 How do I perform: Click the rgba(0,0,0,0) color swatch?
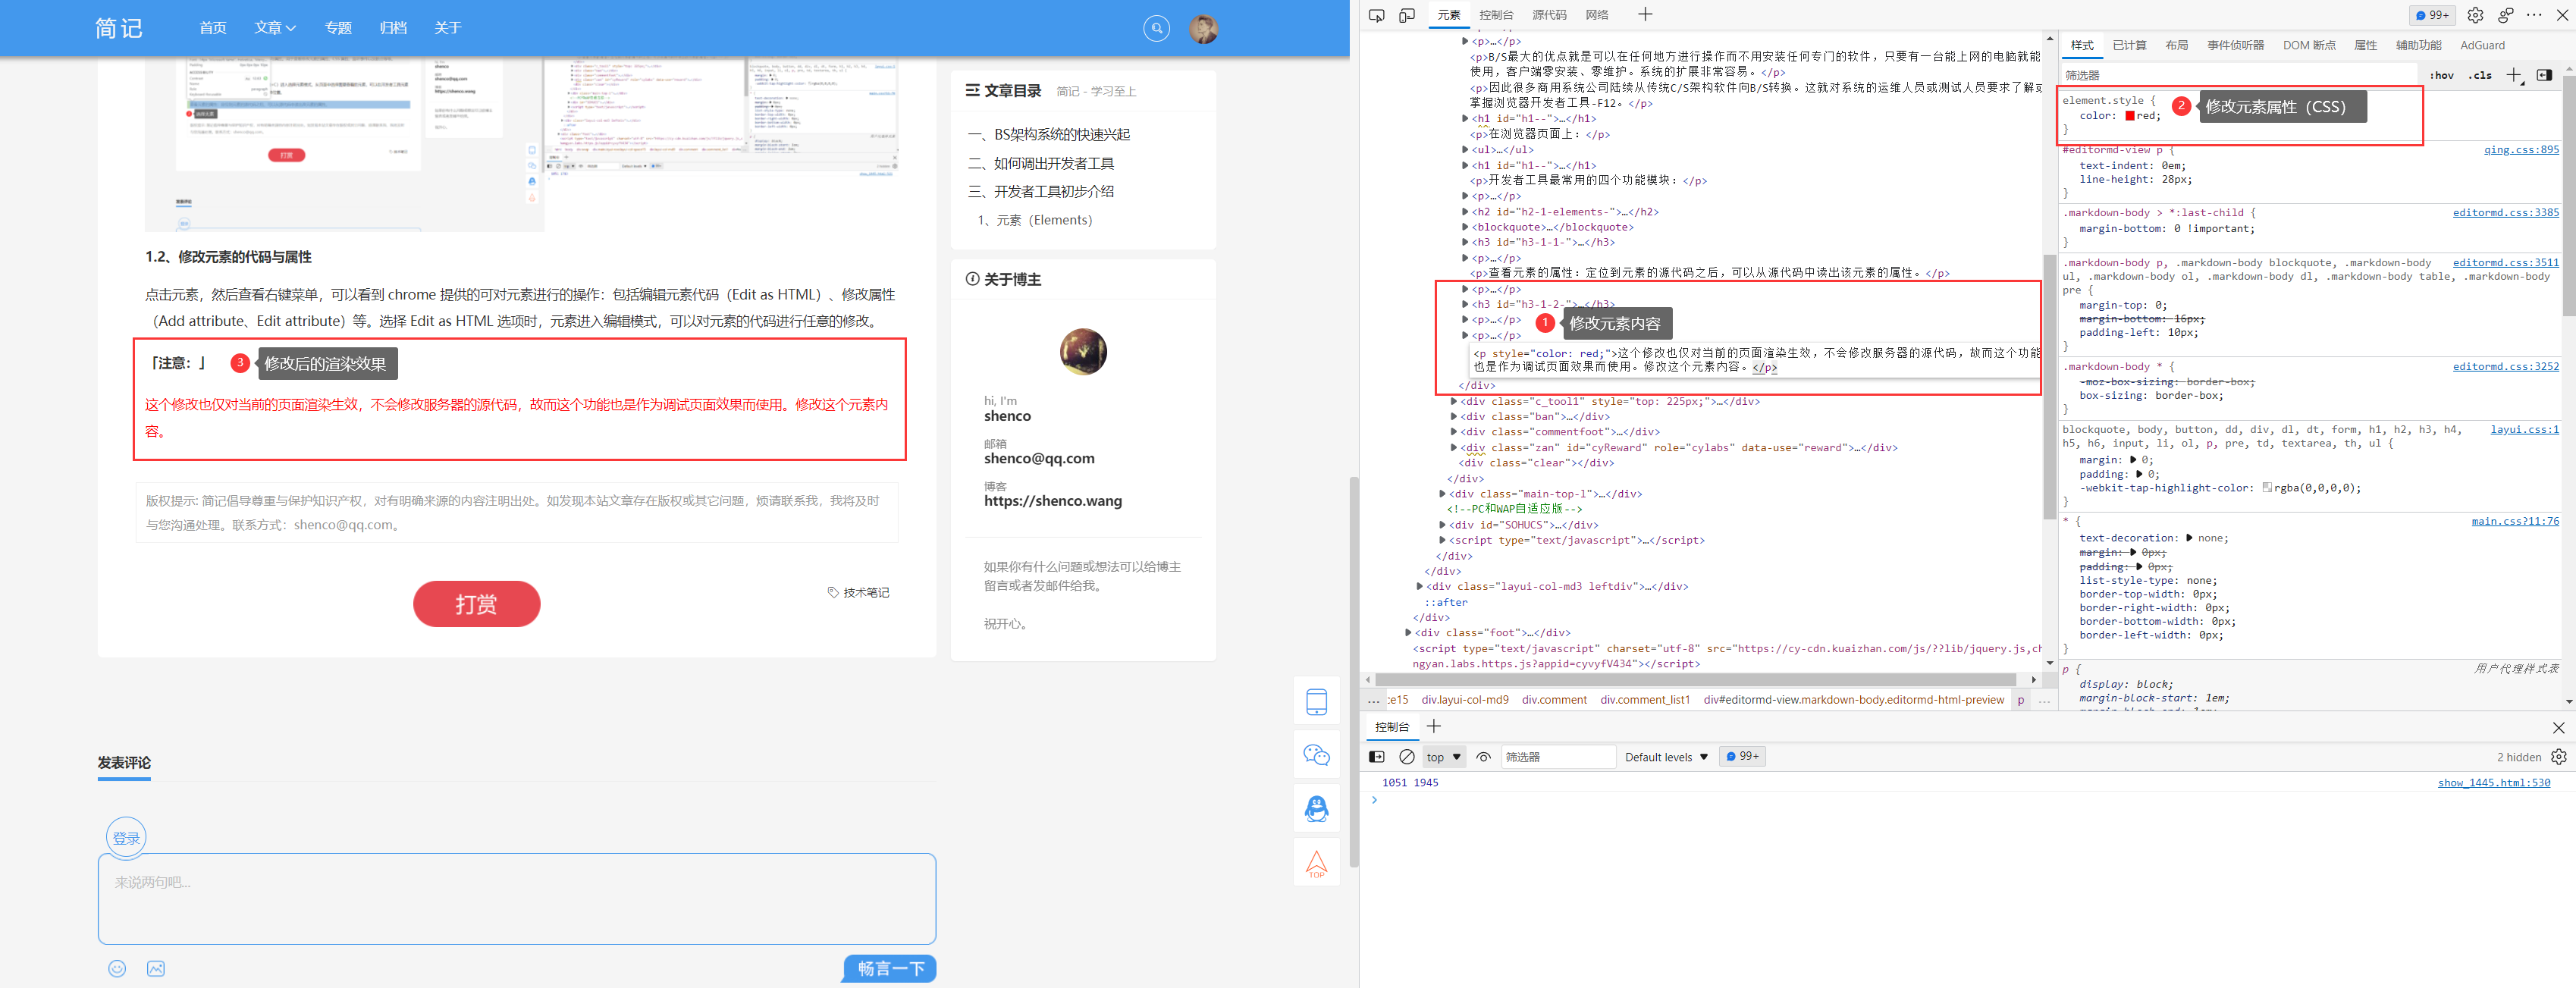(2267, 488)
